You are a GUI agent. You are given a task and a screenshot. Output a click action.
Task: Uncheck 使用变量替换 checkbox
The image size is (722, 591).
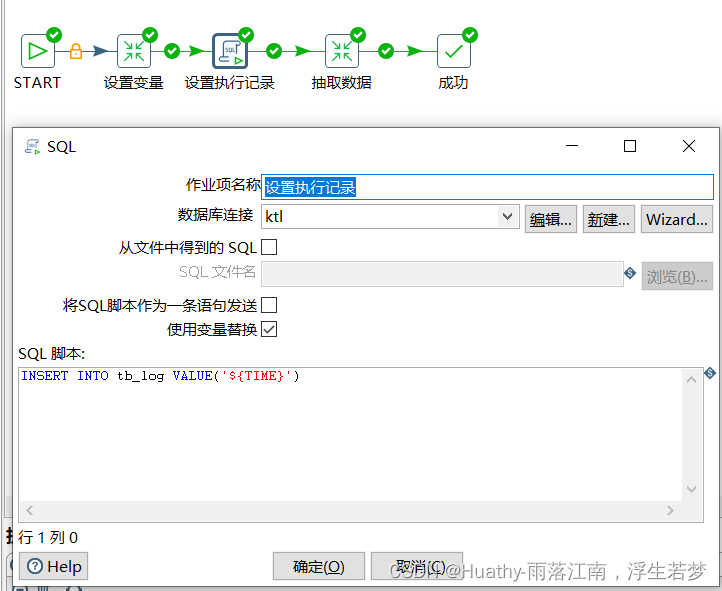pyautogui.click(x=269, y=329)
